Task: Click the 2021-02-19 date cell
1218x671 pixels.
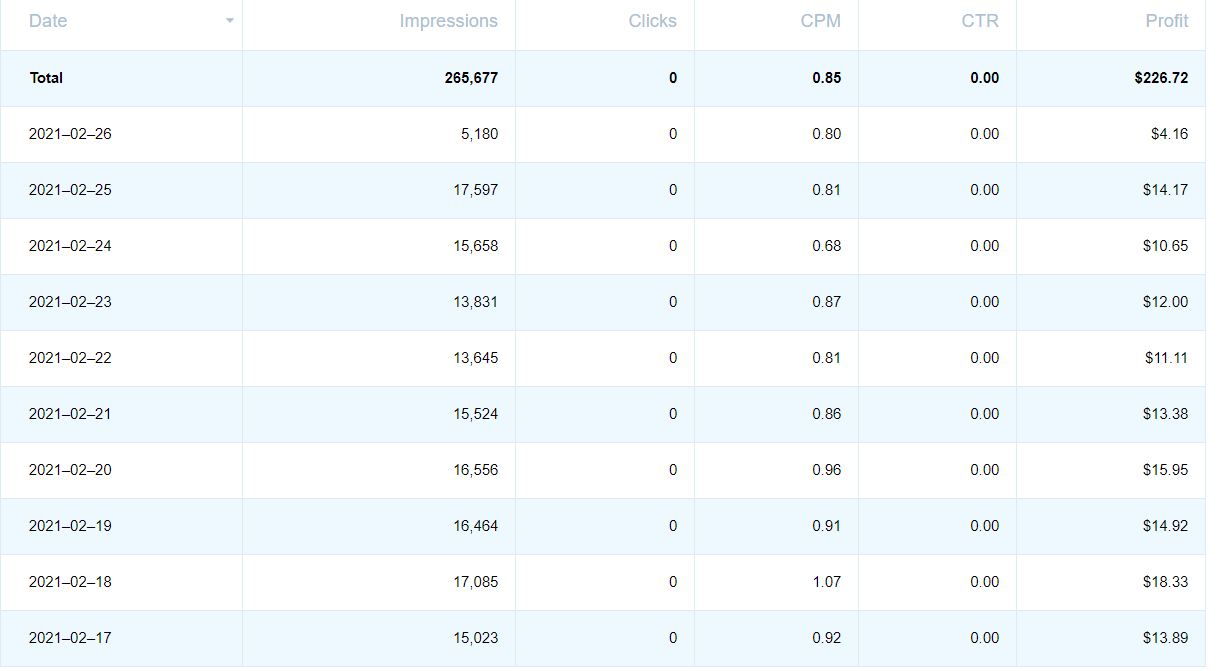Action: 70,526
